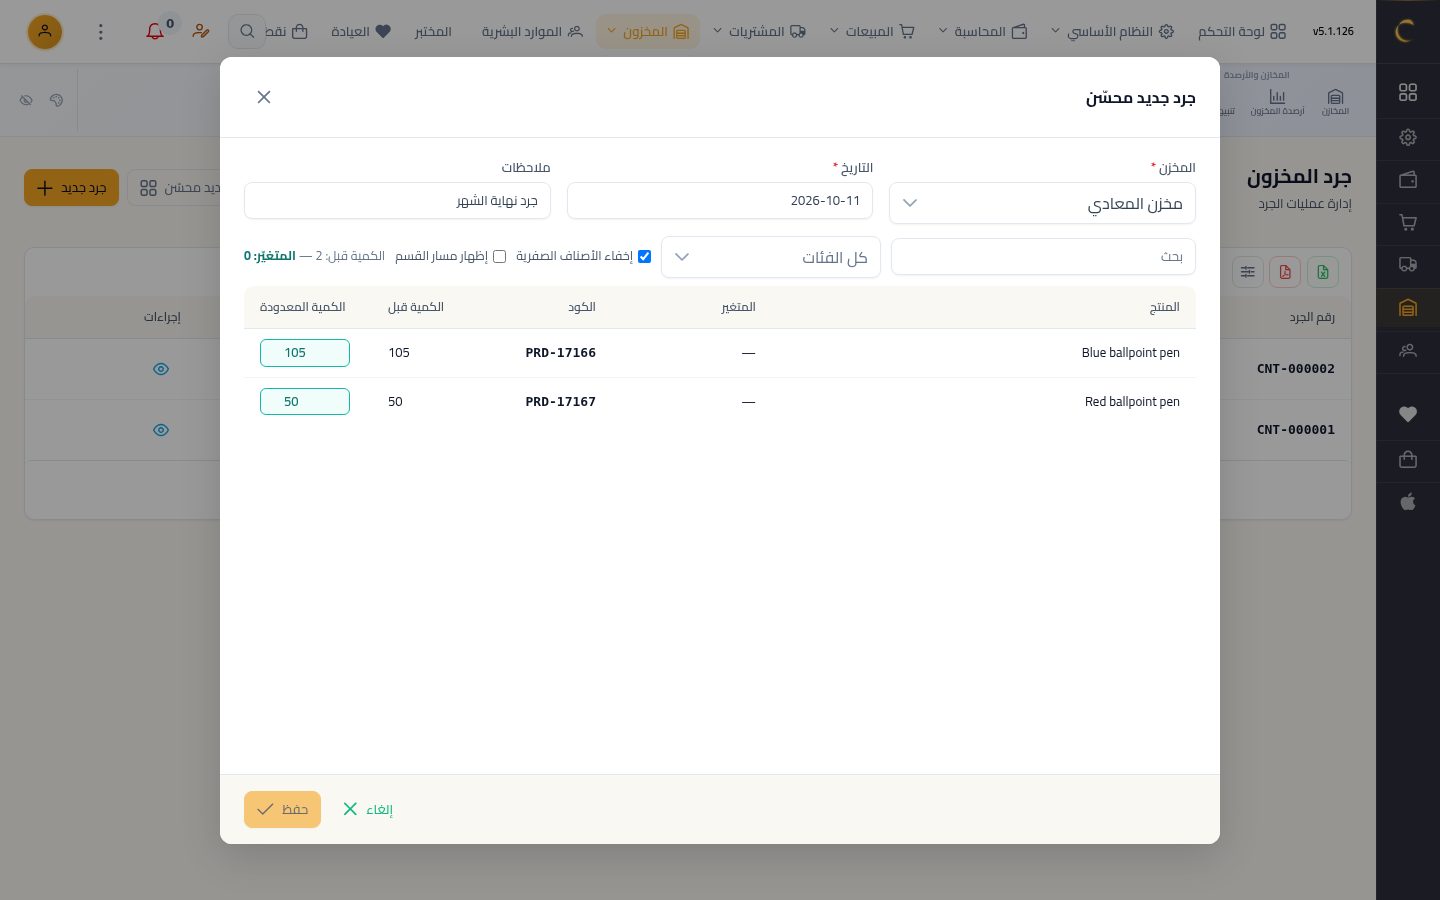Expand the المحاسبة top menu

click(984, 32)
